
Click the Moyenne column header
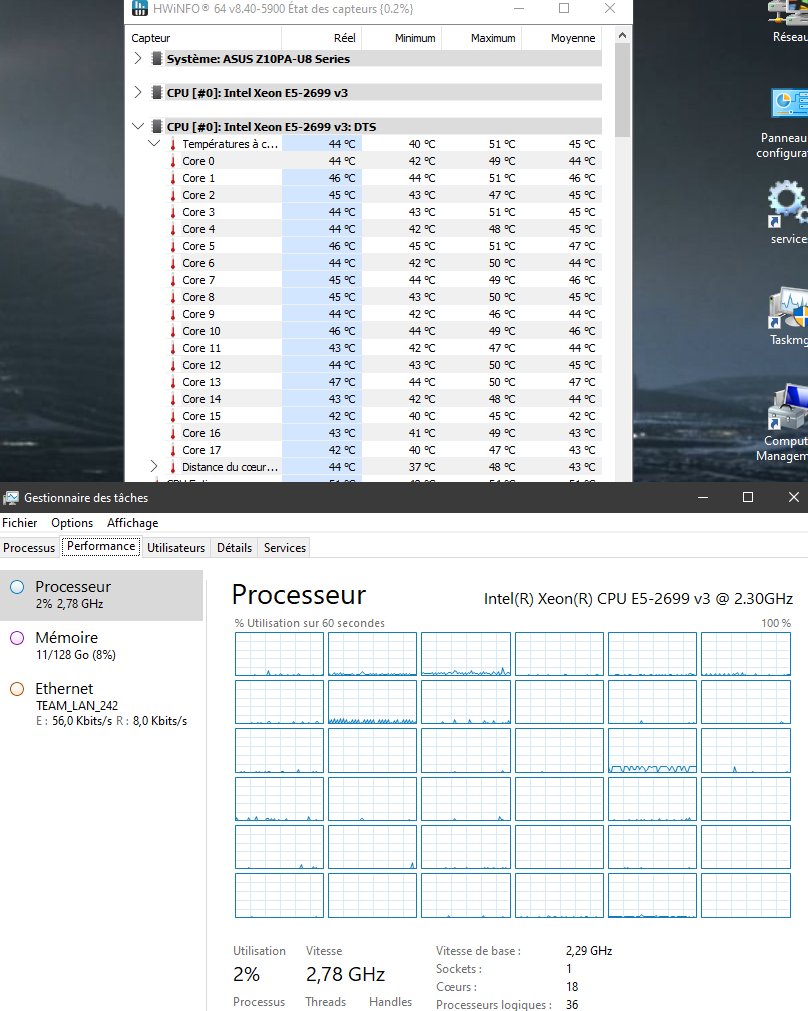561,38
